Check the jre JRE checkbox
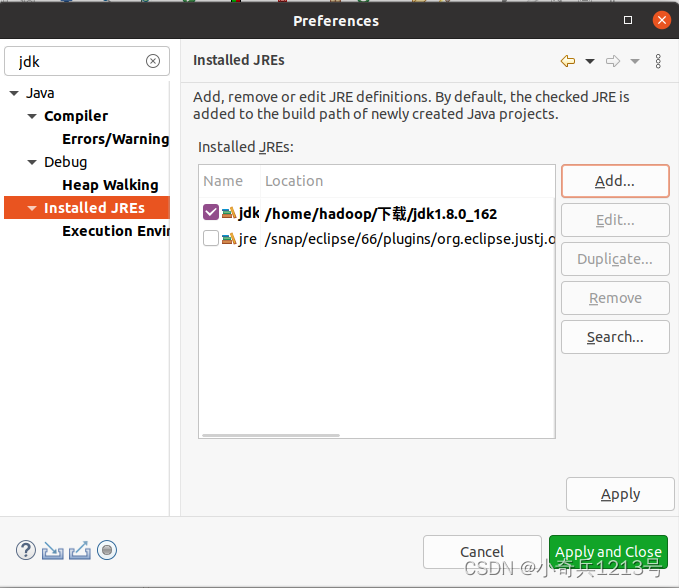Image resolution: width=679 pixels, height=588 pixels. pyautogui.click(x=210, y=238)
